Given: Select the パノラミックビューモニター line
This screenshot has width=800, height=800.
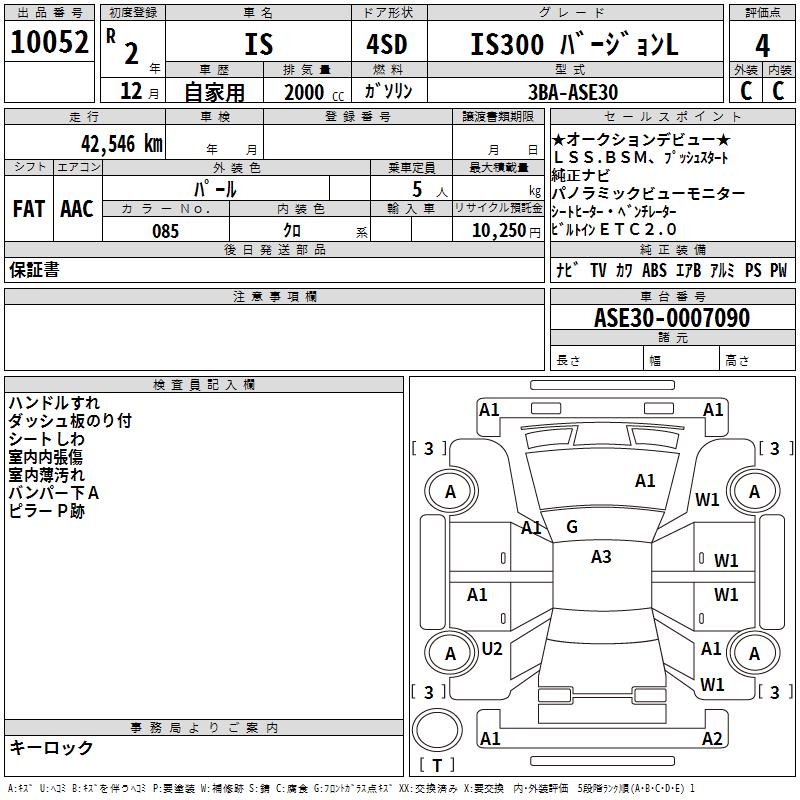Looking at the screenshot, I should pyautogui.click(x=648, y=193).
